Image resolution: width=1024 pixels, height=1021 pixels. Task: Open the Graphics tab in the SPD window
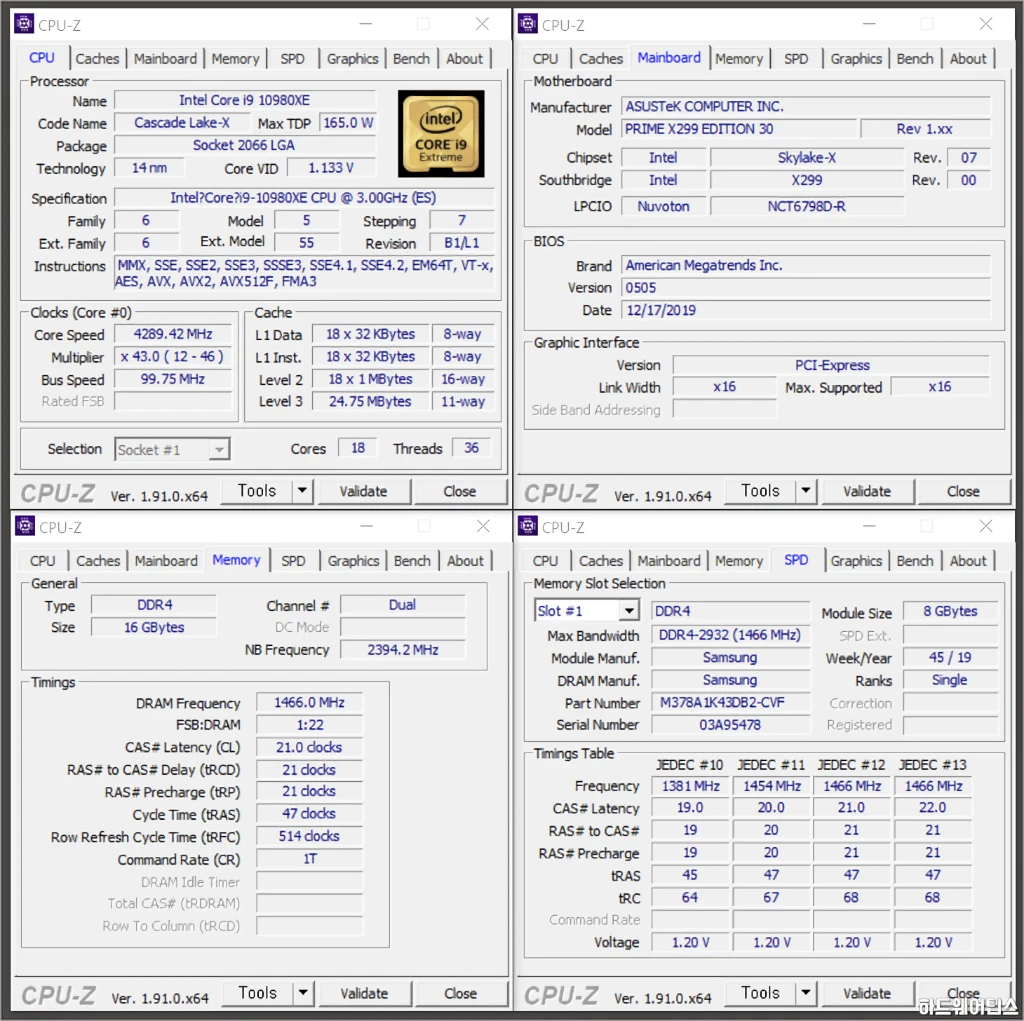[856, 561]
